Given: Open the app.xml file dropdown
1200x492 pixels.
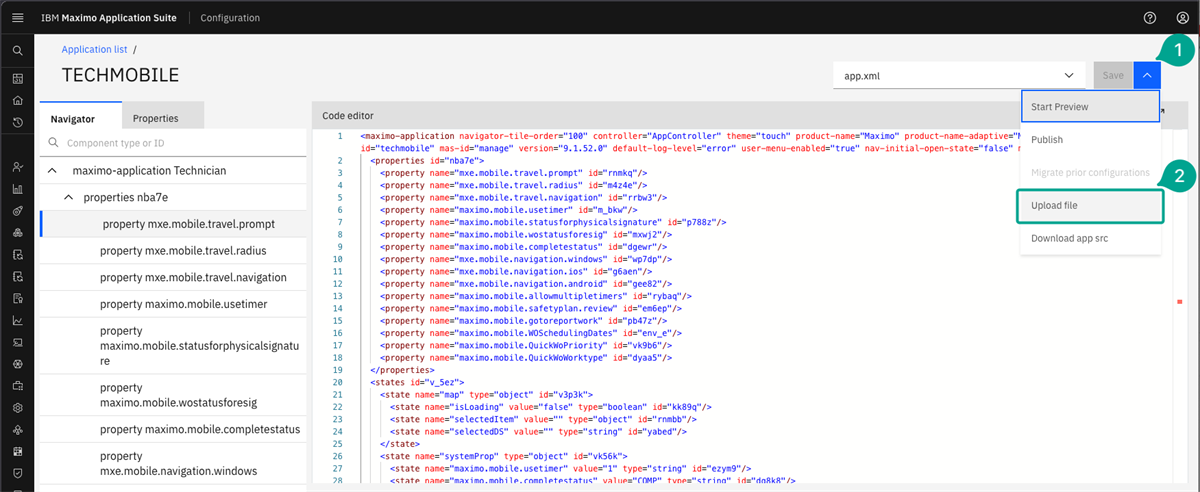Looking at the screenshot, I should [959, 75].
